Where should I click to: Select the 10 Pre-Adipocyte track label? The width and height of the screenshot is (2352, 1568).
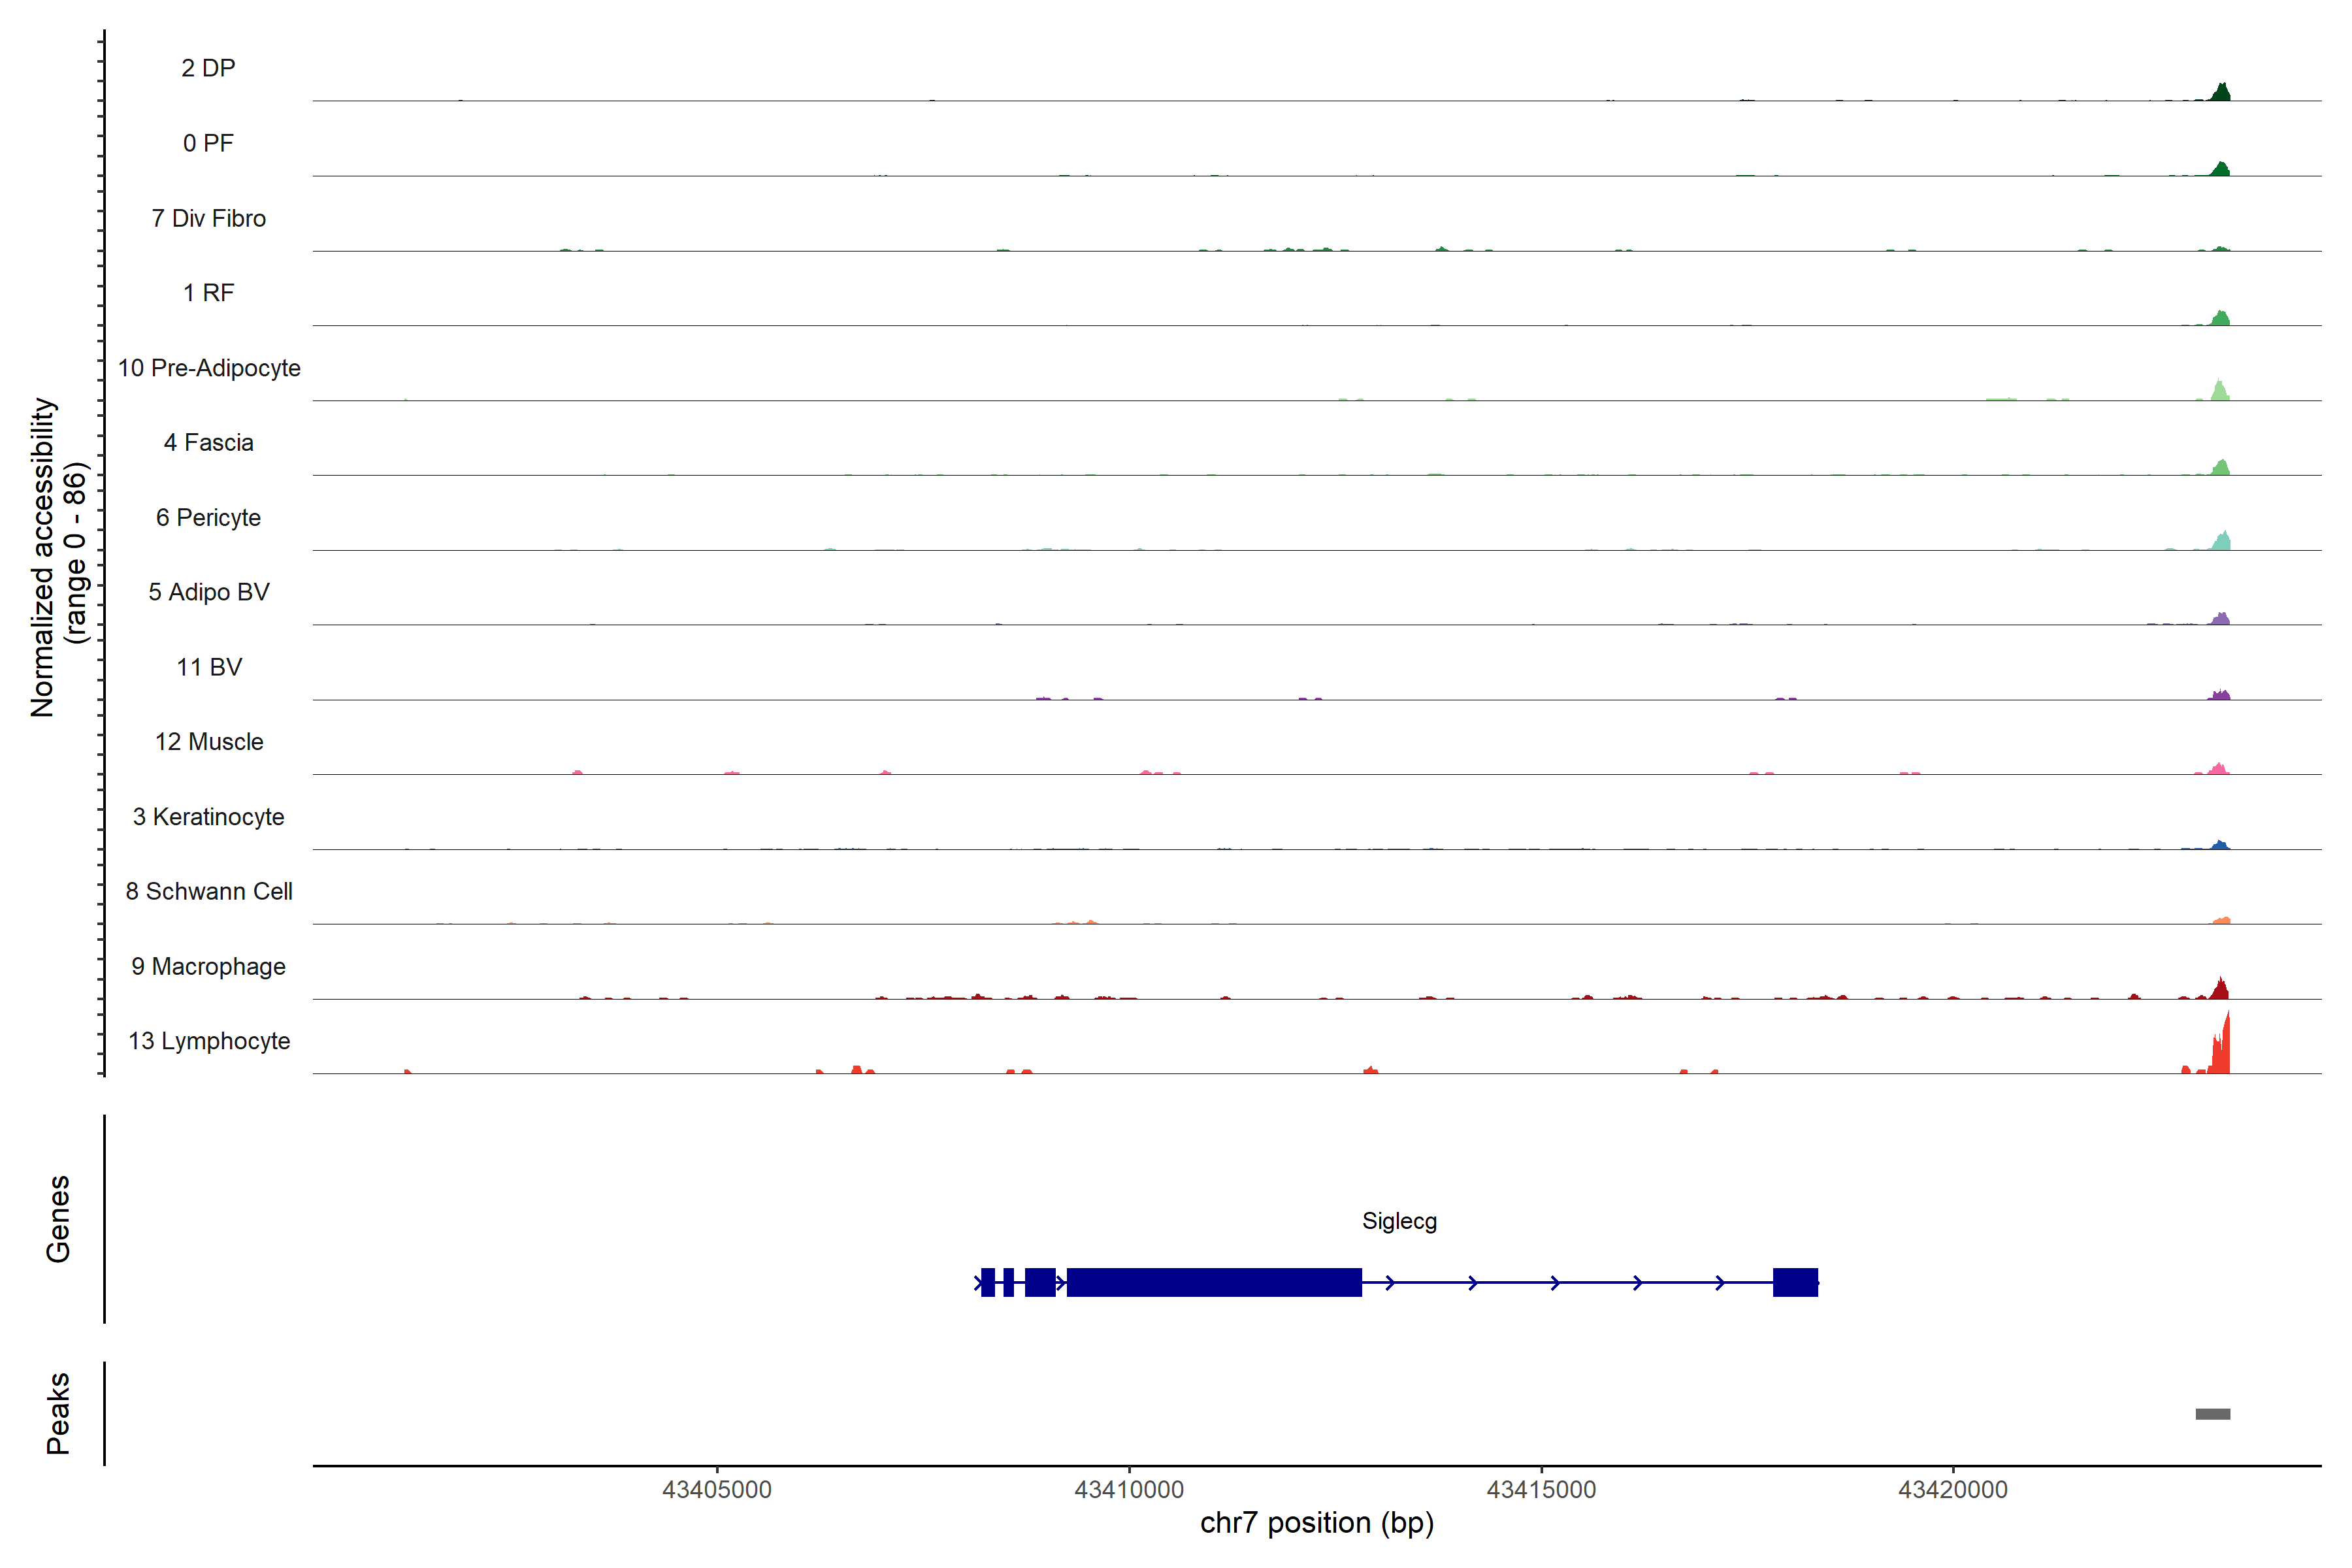pyautogui.click(x=209, y=368)
